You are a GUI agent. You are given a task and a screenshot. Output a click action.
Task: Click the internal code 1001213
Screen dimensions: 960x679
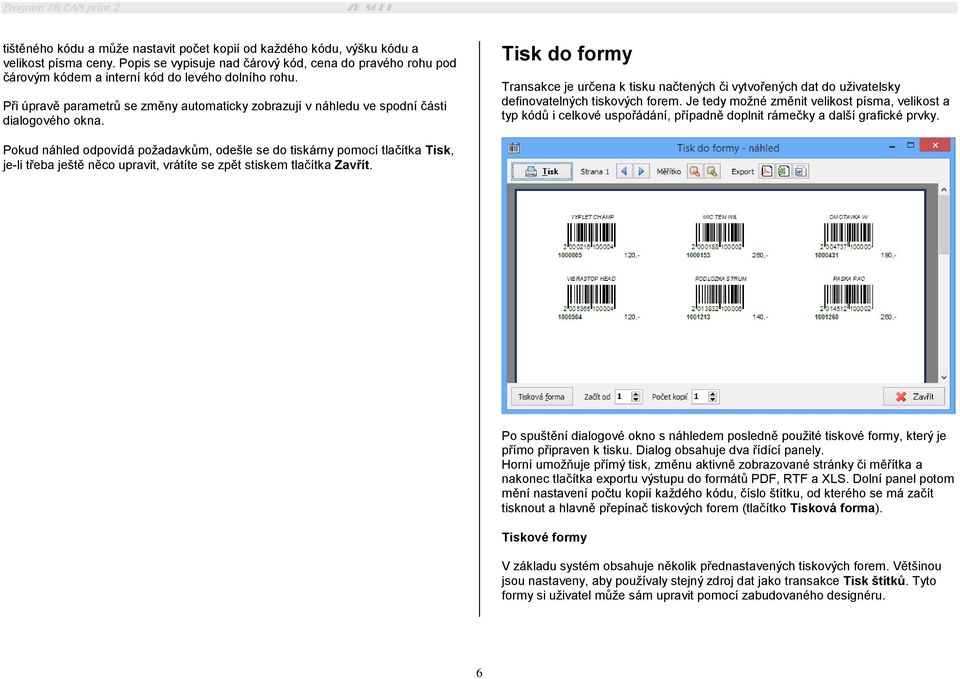tap(698, 317)
